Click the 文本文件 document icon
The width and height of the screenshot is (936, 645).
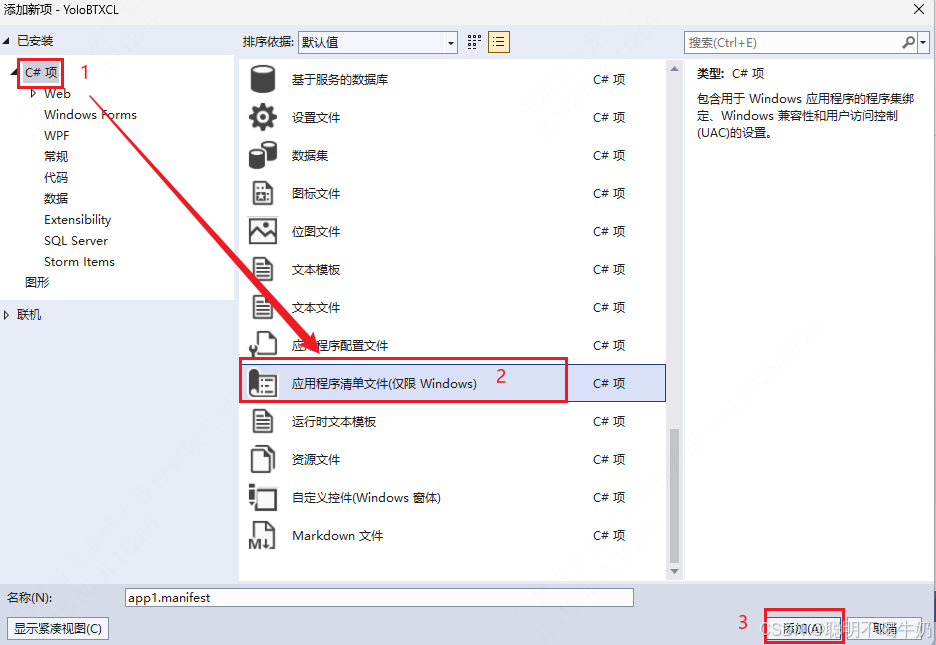coord(263,307)
